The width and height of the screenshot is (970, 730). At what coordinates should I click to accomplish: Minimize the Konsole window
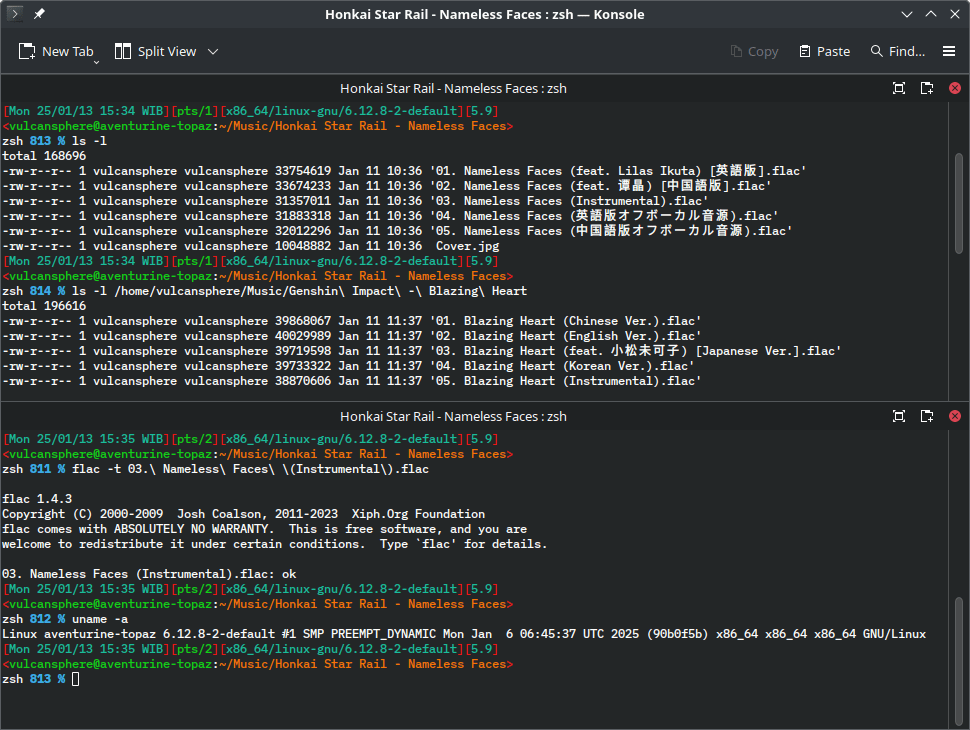906,14
